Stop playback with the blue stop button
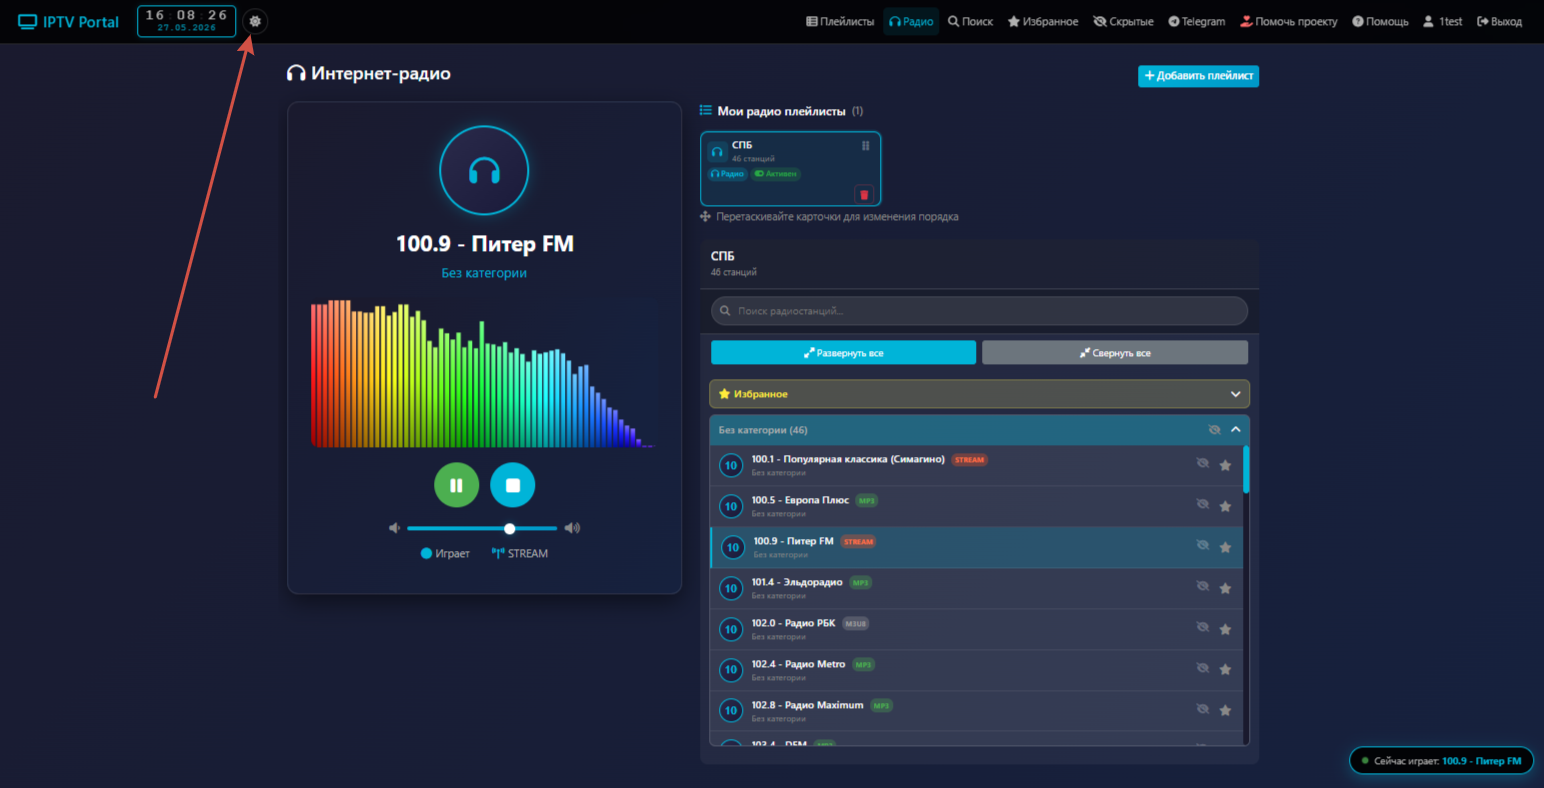The image size is (1544, 788). coord(512,485)
